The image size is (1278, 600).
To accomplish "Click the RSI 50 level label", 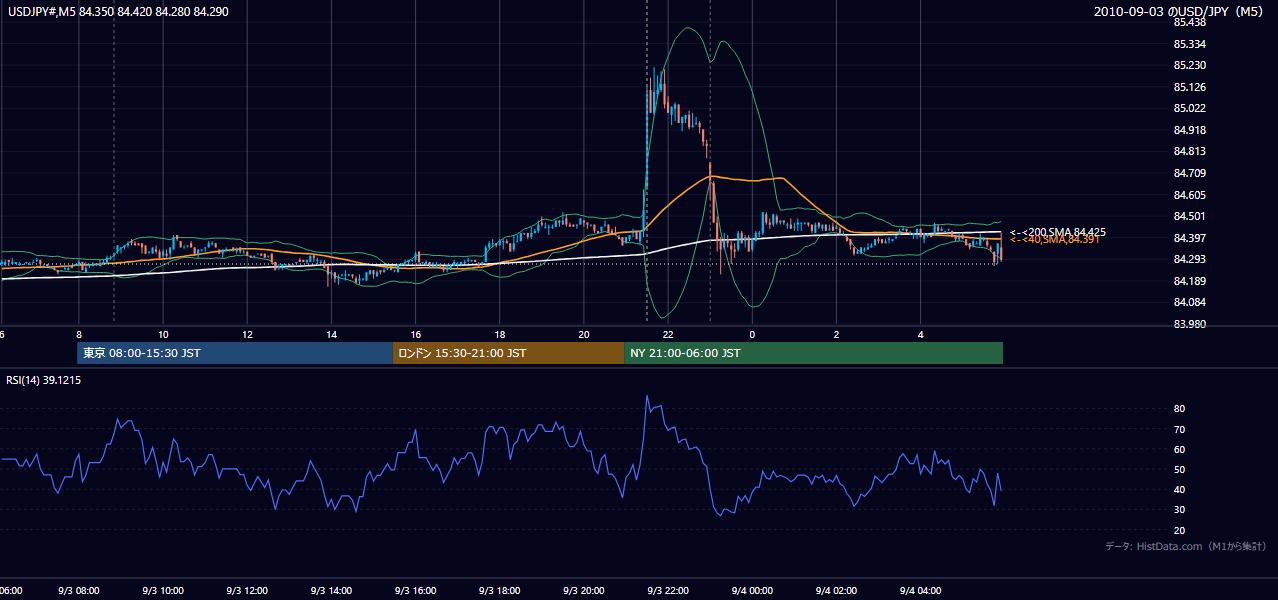I will coord(1179,470).
